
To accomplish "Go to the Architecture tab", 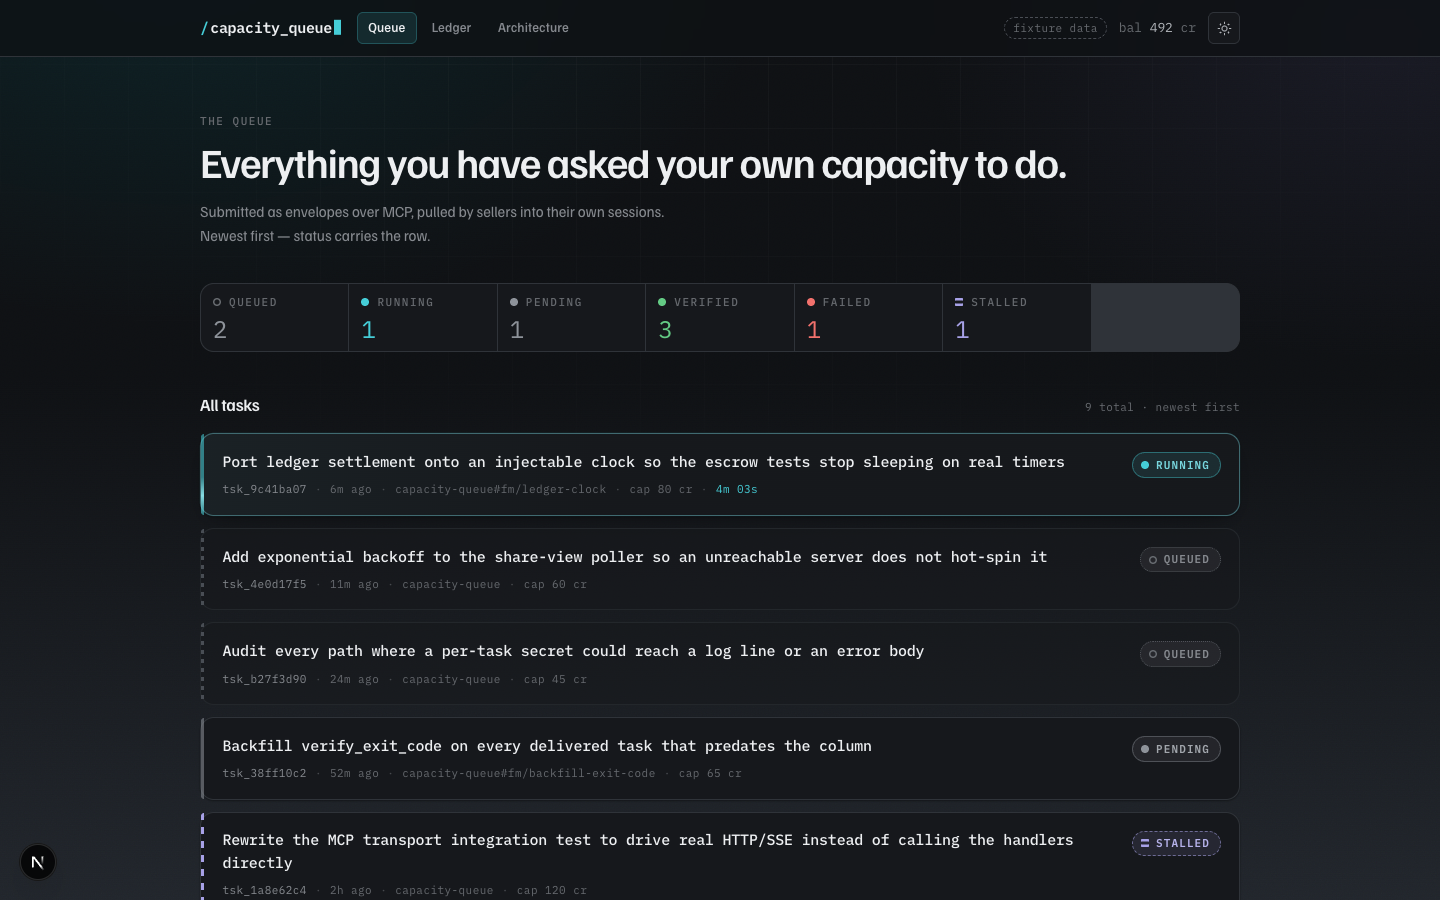I will pyautogui.click(x=533, y=28).
